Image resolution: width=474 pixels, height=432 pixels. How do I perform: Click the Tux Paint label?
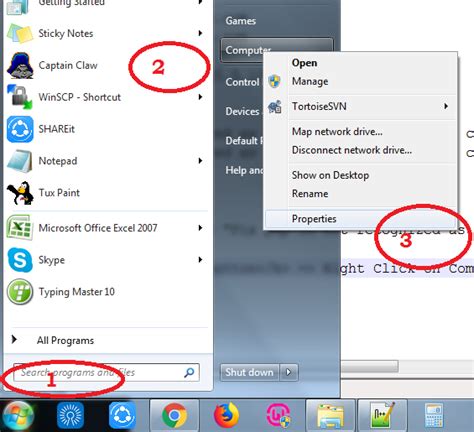click(59, 193)
